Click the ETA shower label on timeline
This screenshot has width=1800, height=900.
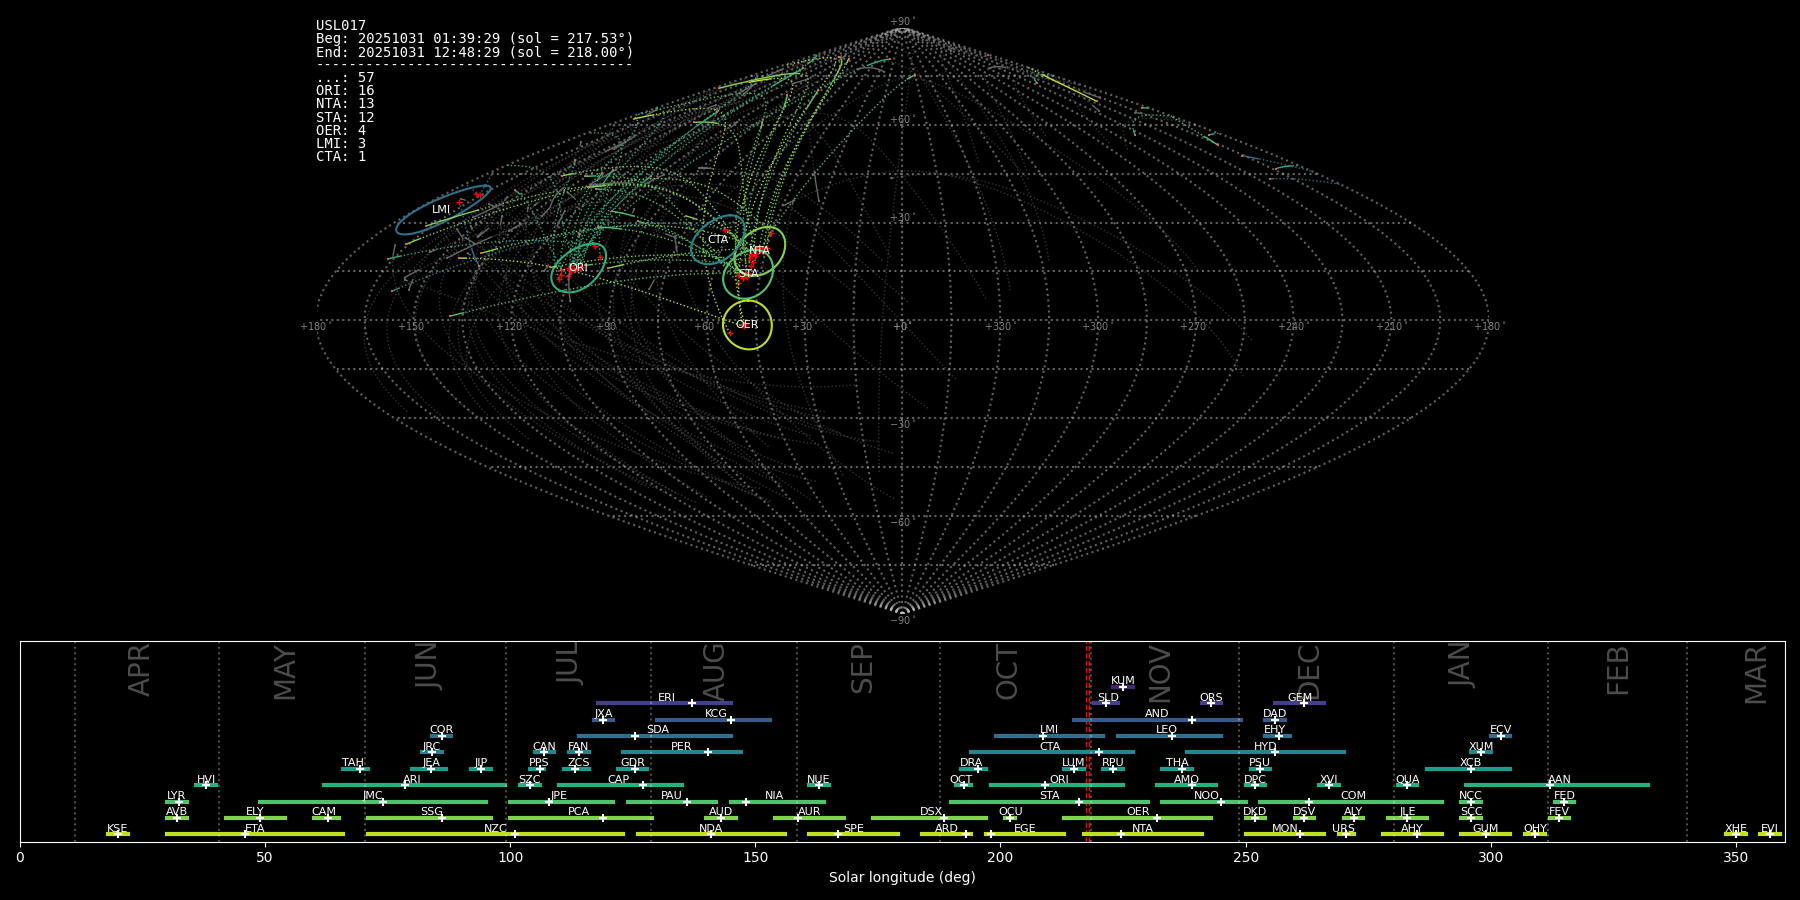pyautogui.click(x=255, y=829)
